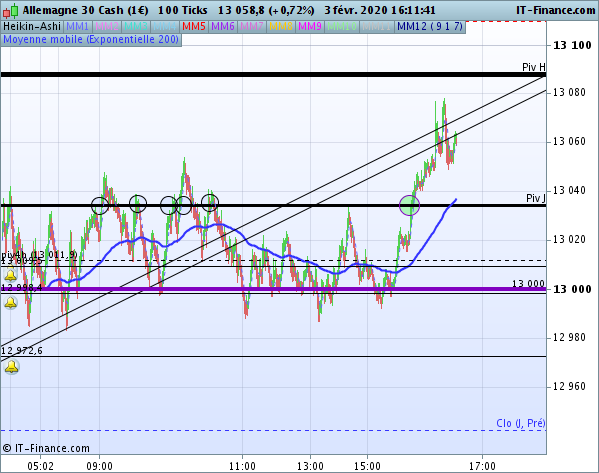Screen dimensions: 599x473
Task: Select the red MM5 indicator label
Action: (194, 26)
